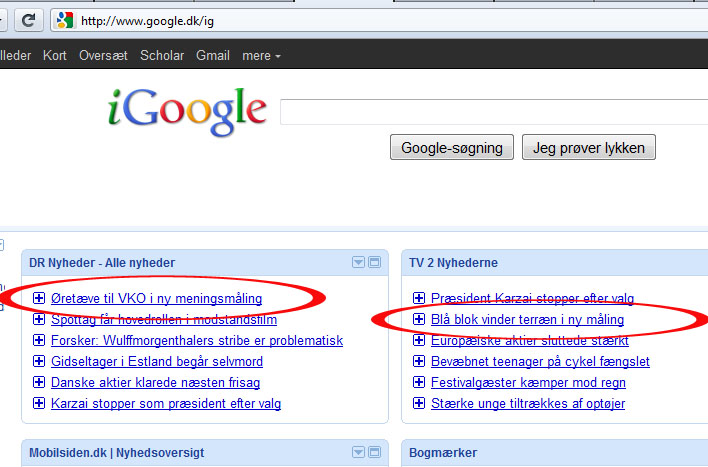
Task: Expand the 'Gidseltager i Estland' plus icon
Action: click(x=39, y=361)
